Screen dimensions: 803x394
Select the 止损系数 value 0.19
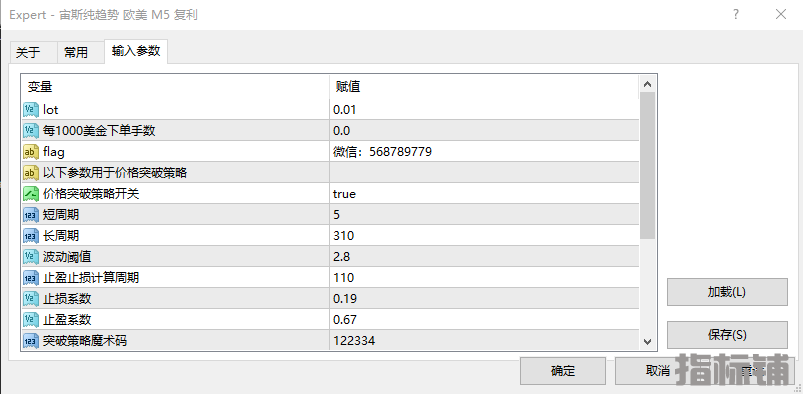345,299
